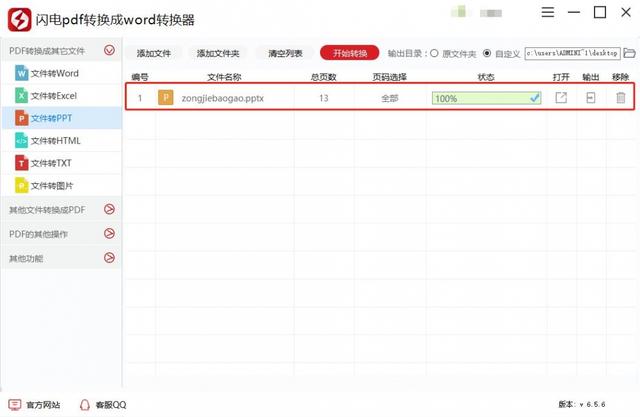This screenshot has height=417, width=640.
Task: Expand the 其他功能 section
Action: pyautogui.click(x=109, y=258)
